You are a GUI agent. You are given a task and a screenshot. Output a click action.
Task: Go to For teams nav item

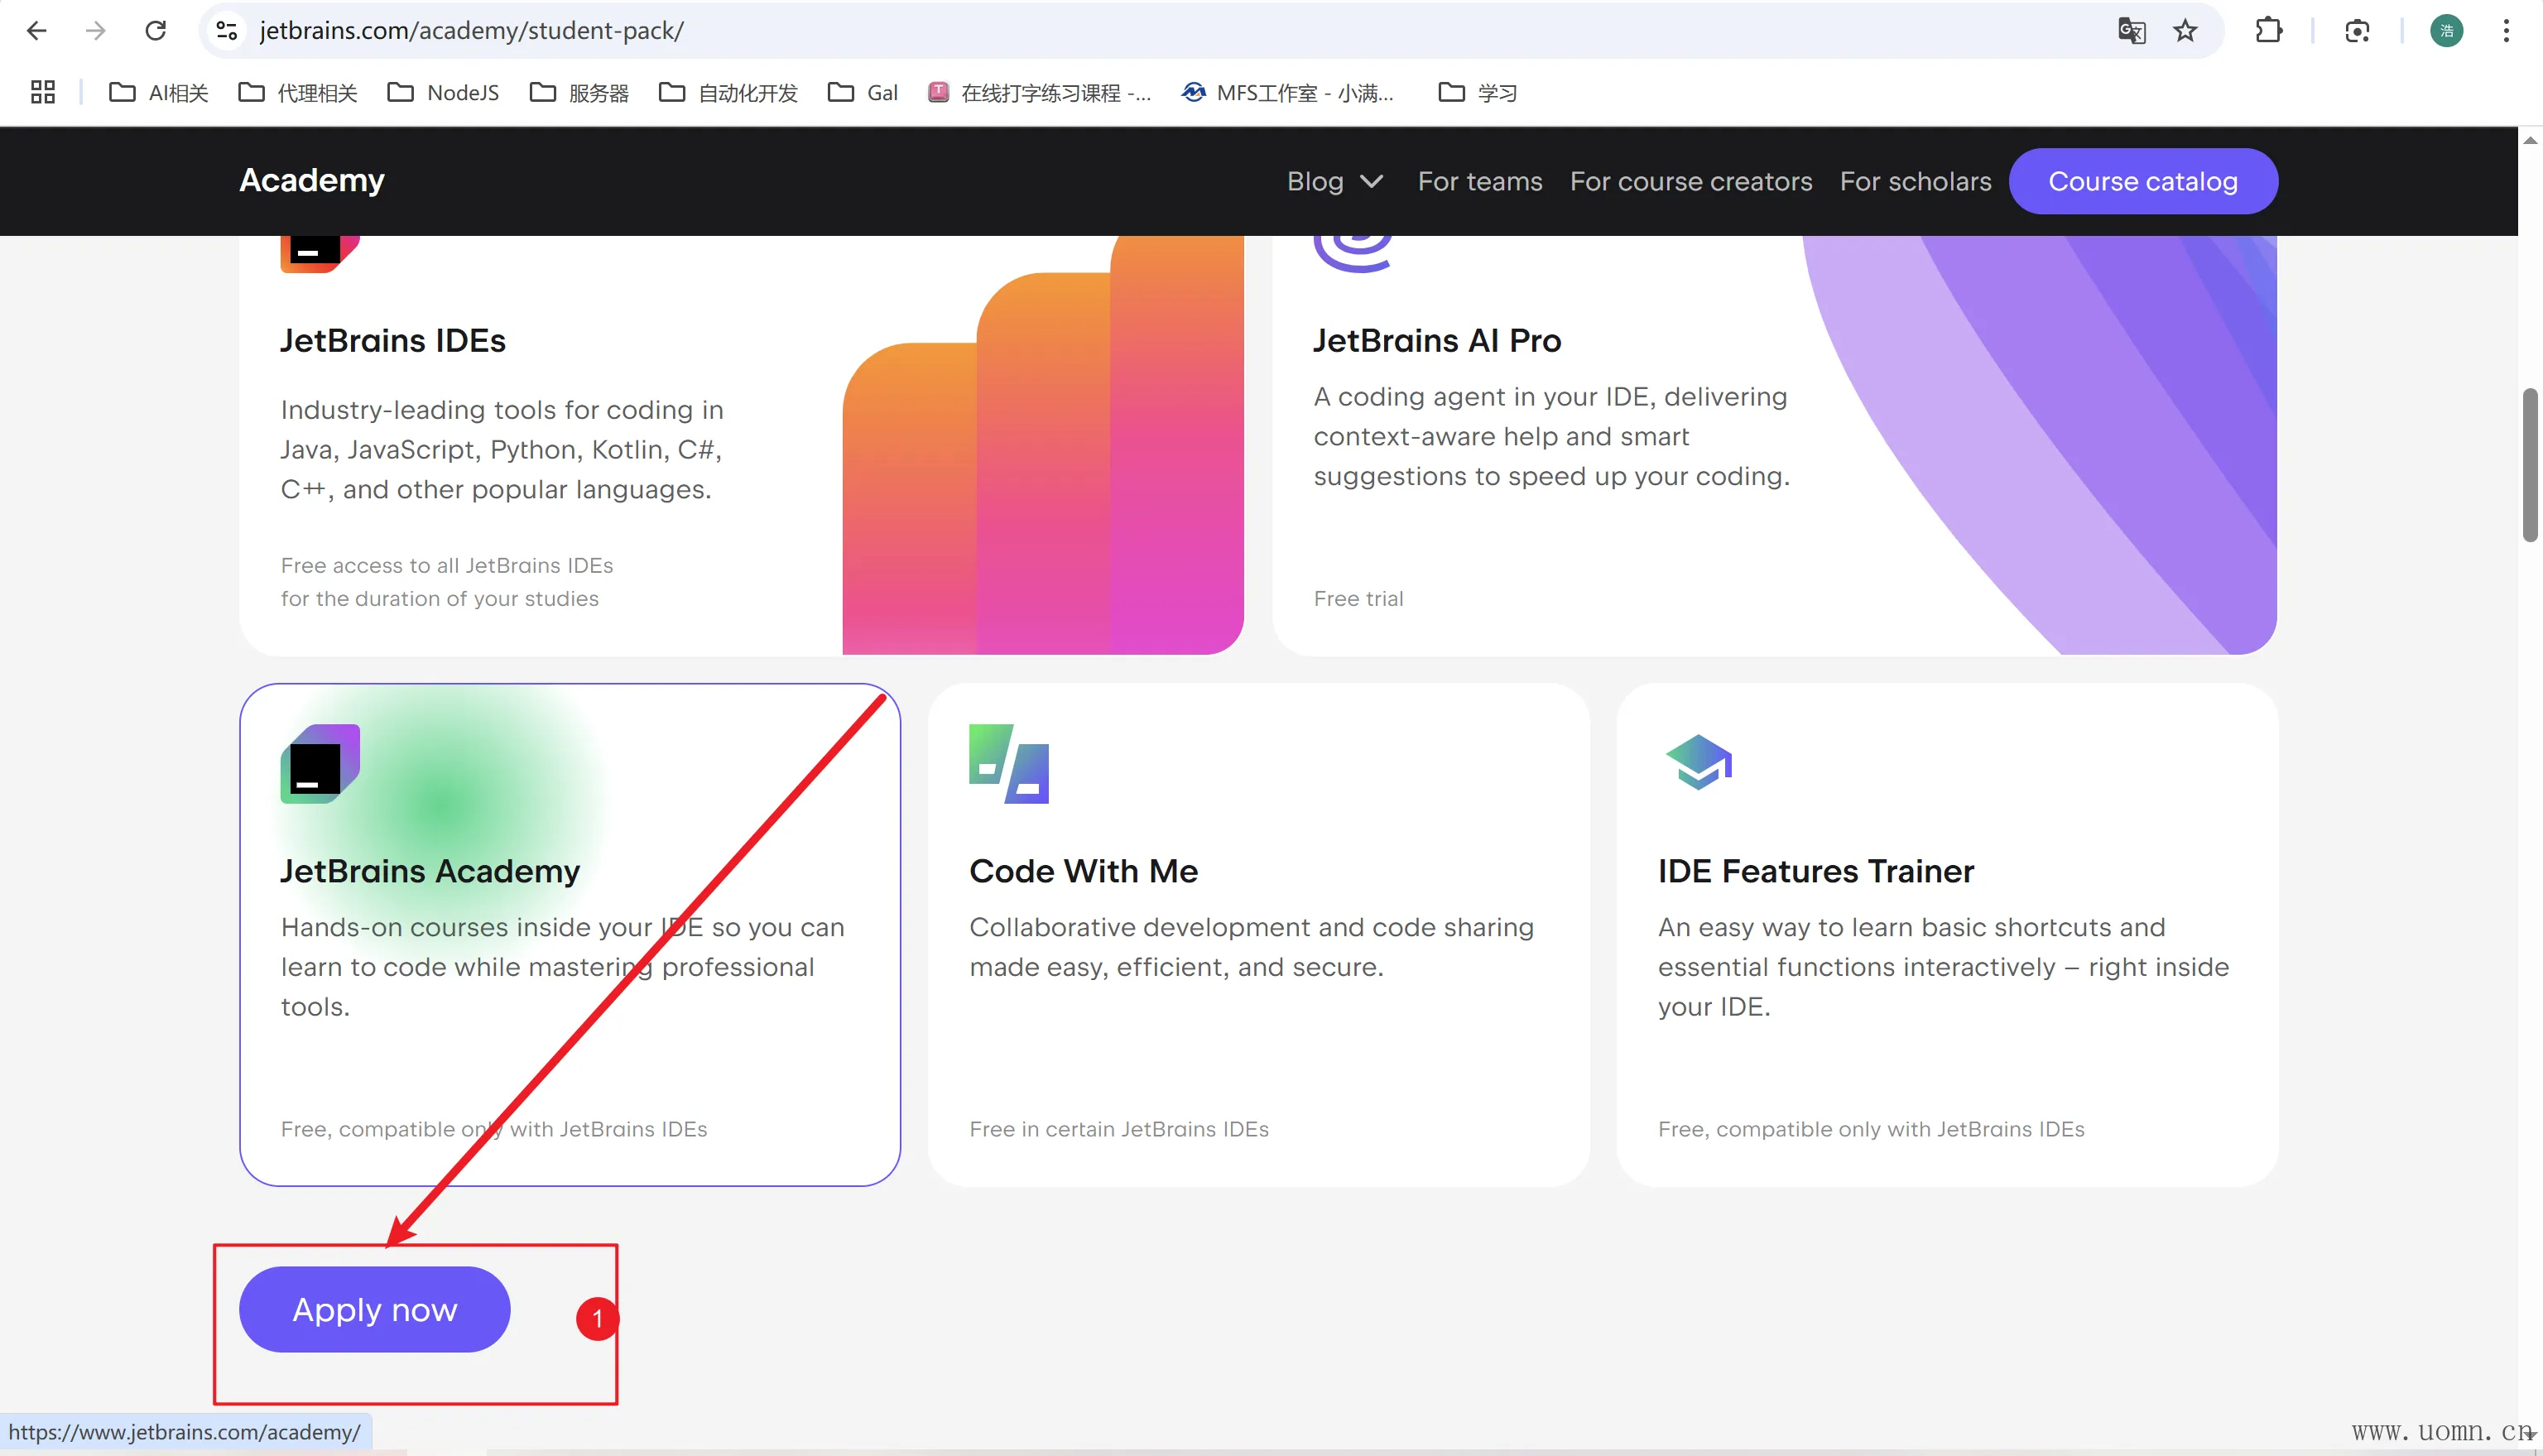[x=1479, y=182]
